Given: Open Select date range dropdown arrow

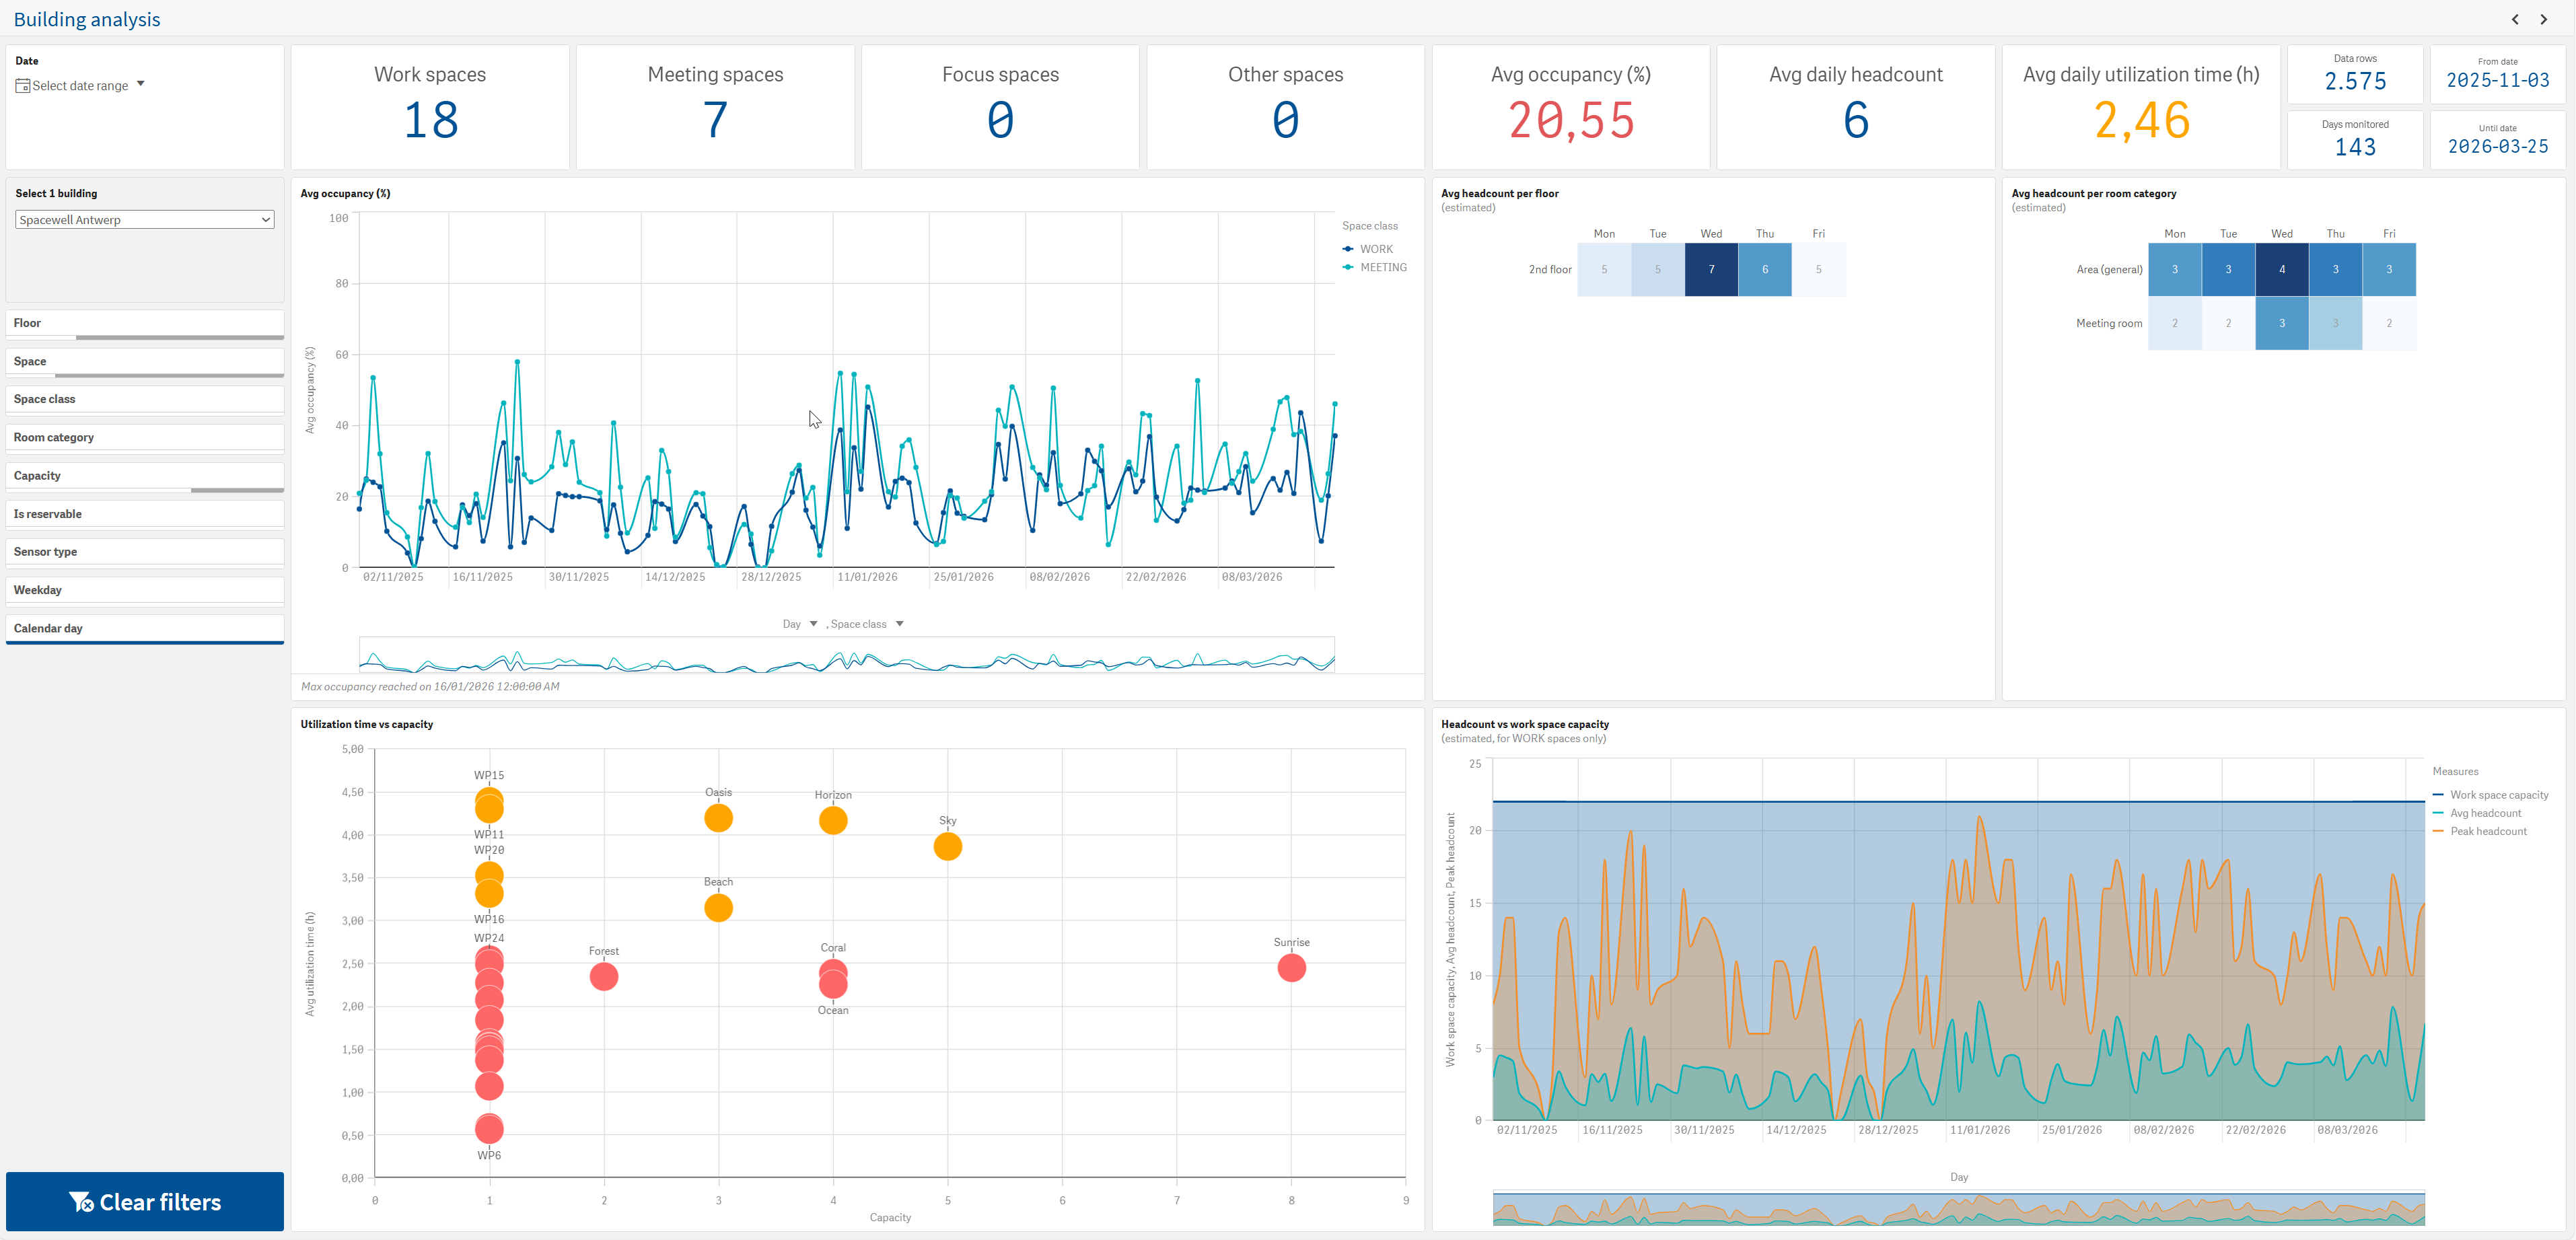Looking at the screenshot, I should 141,84.
